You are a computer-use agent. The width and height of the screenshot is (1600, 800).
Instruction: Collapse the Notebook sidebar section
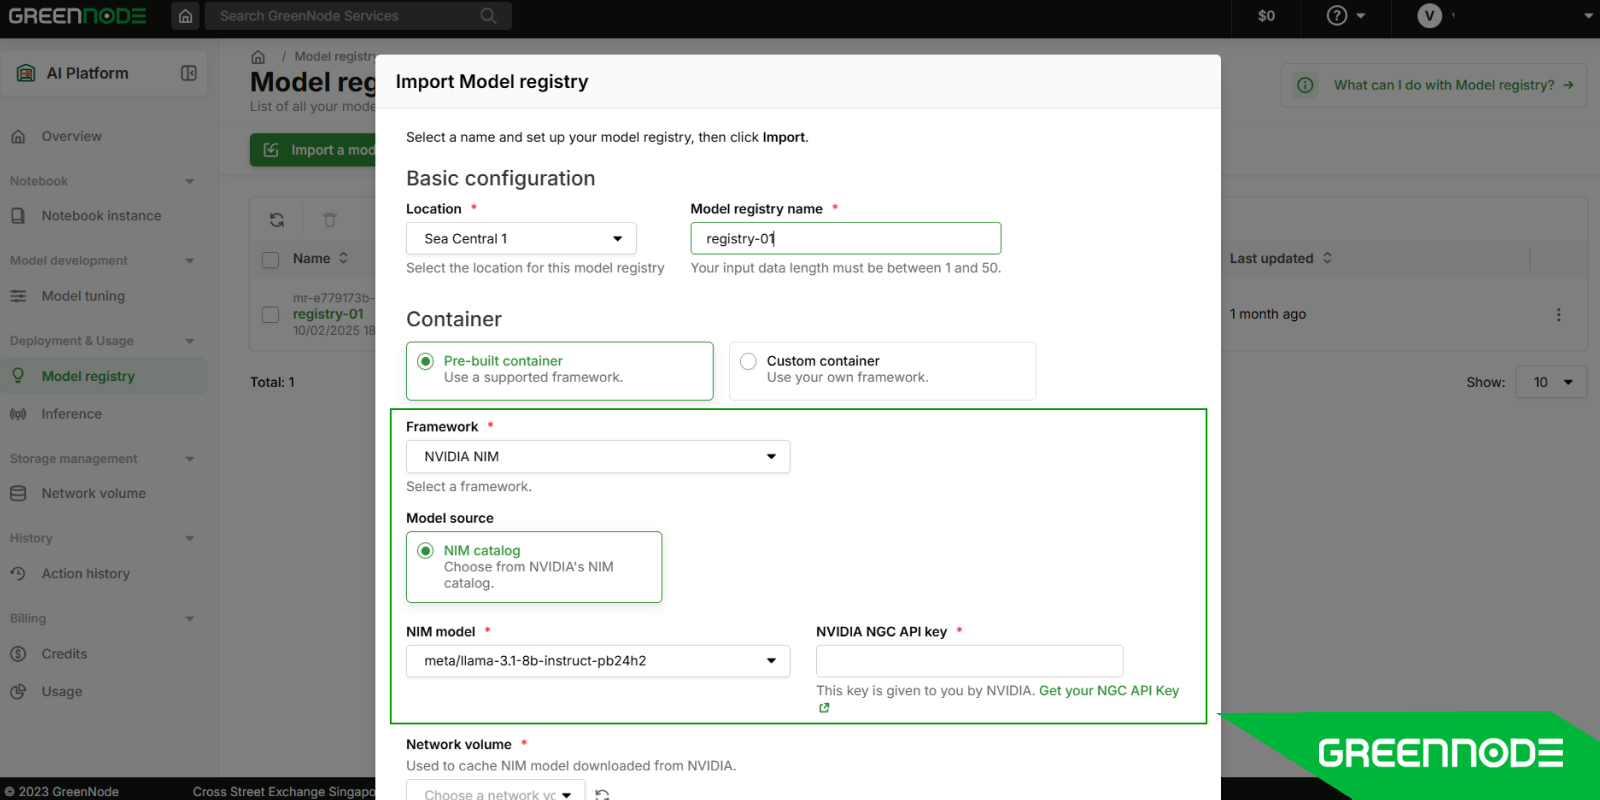[190, 181]
